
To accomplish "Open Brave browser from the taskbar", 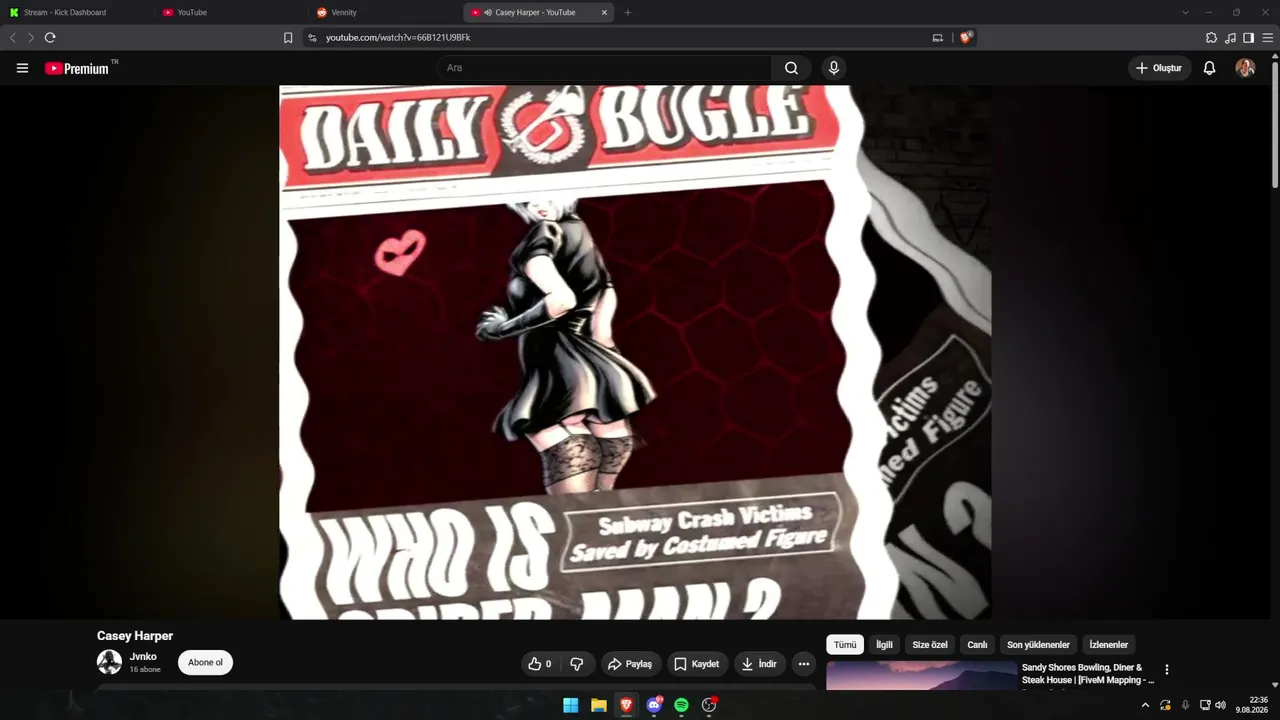I will pos(626,705).
